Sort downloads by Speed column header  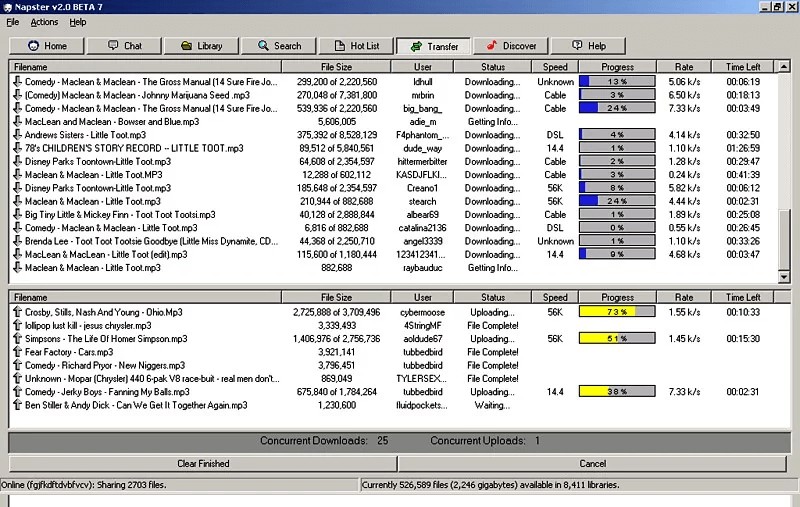[555, 67]
